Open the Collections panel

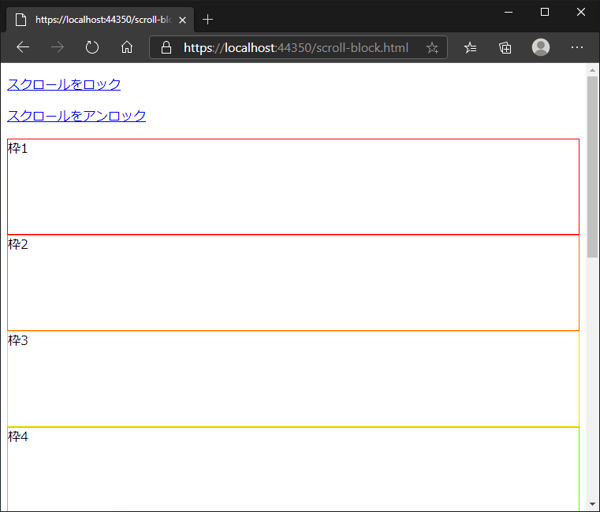click(505, 48)
